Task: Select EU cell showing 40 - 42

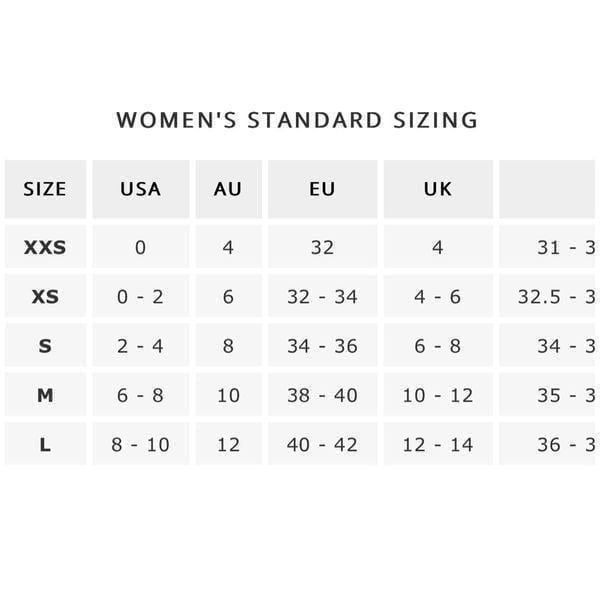Action: click(323, 444)
